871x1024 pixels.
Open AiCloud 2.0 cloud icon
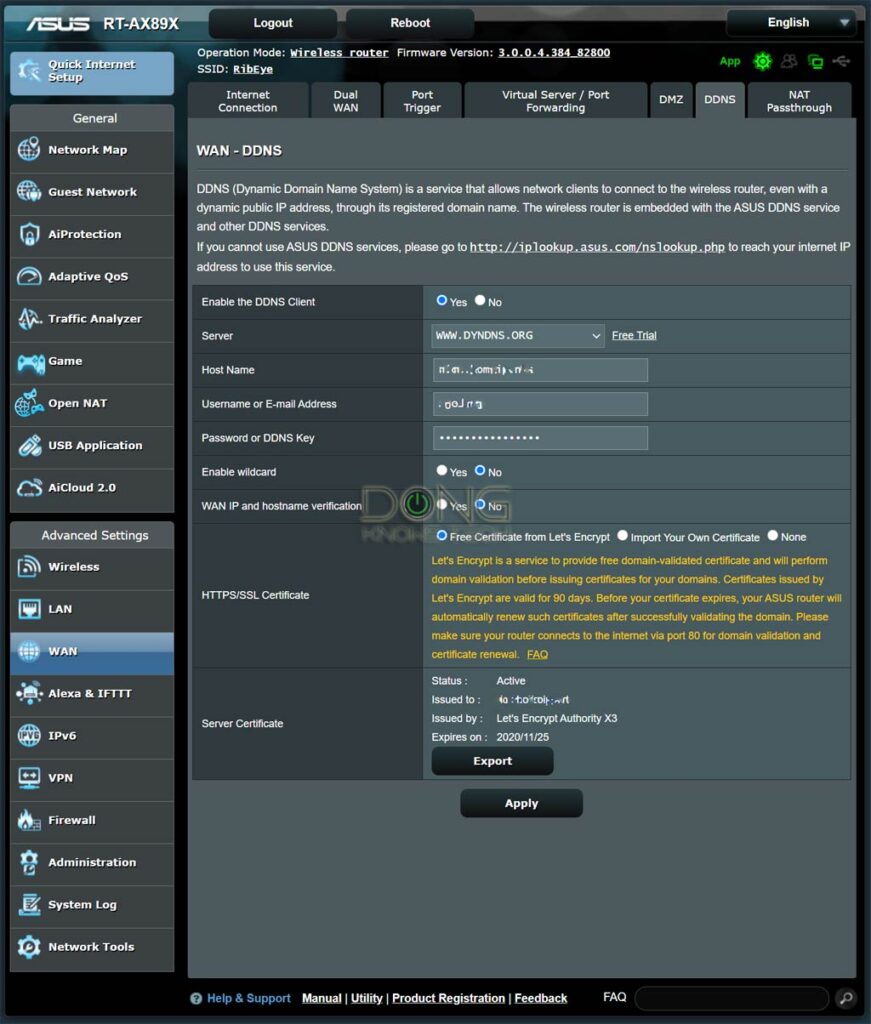[x=29, y=488]
